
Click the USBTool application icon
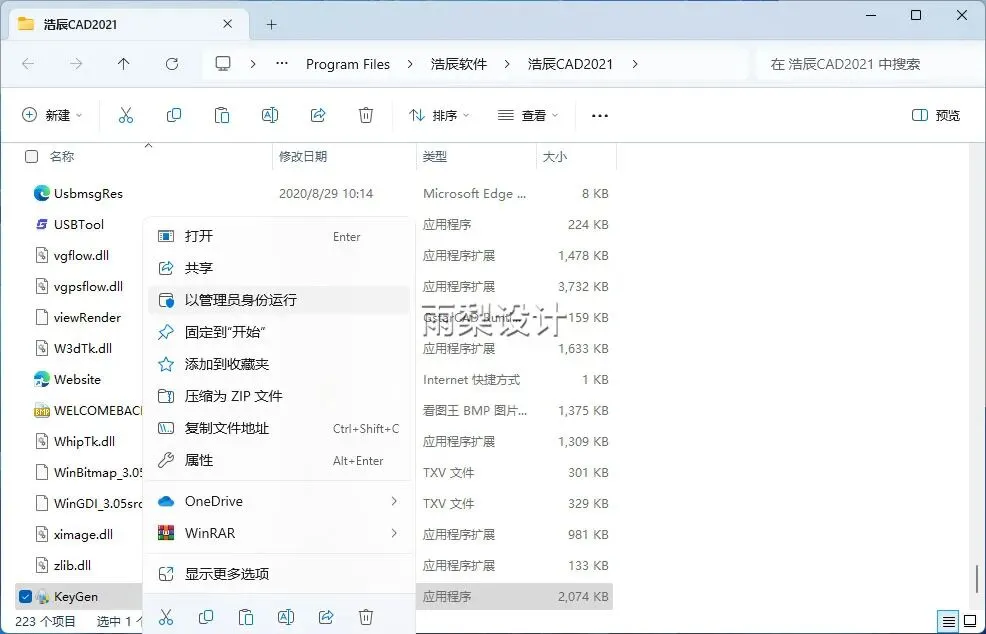coord(42,225)
